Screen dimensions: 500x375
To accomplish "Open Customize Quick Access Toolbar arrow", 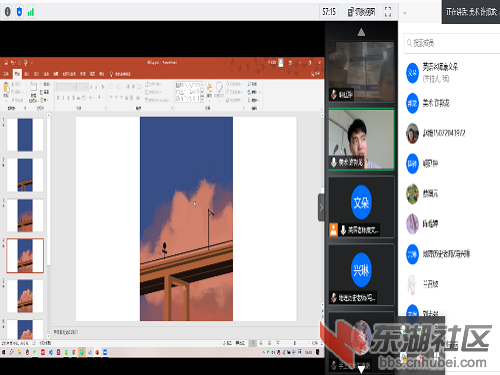I will 32,63.
